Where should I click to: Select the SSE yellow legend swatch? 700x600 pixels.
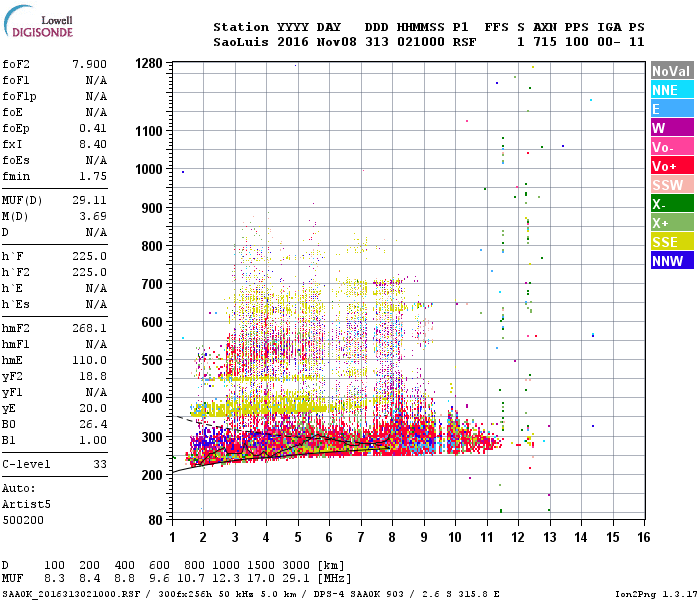pyautogui.click(x=672, y=242)
